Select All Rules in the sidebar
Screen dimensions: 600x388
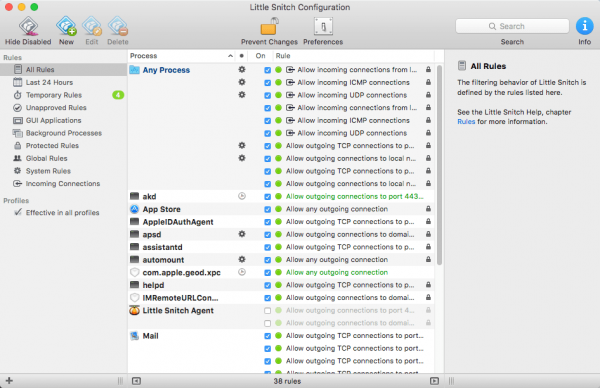[x=64, y=70]
